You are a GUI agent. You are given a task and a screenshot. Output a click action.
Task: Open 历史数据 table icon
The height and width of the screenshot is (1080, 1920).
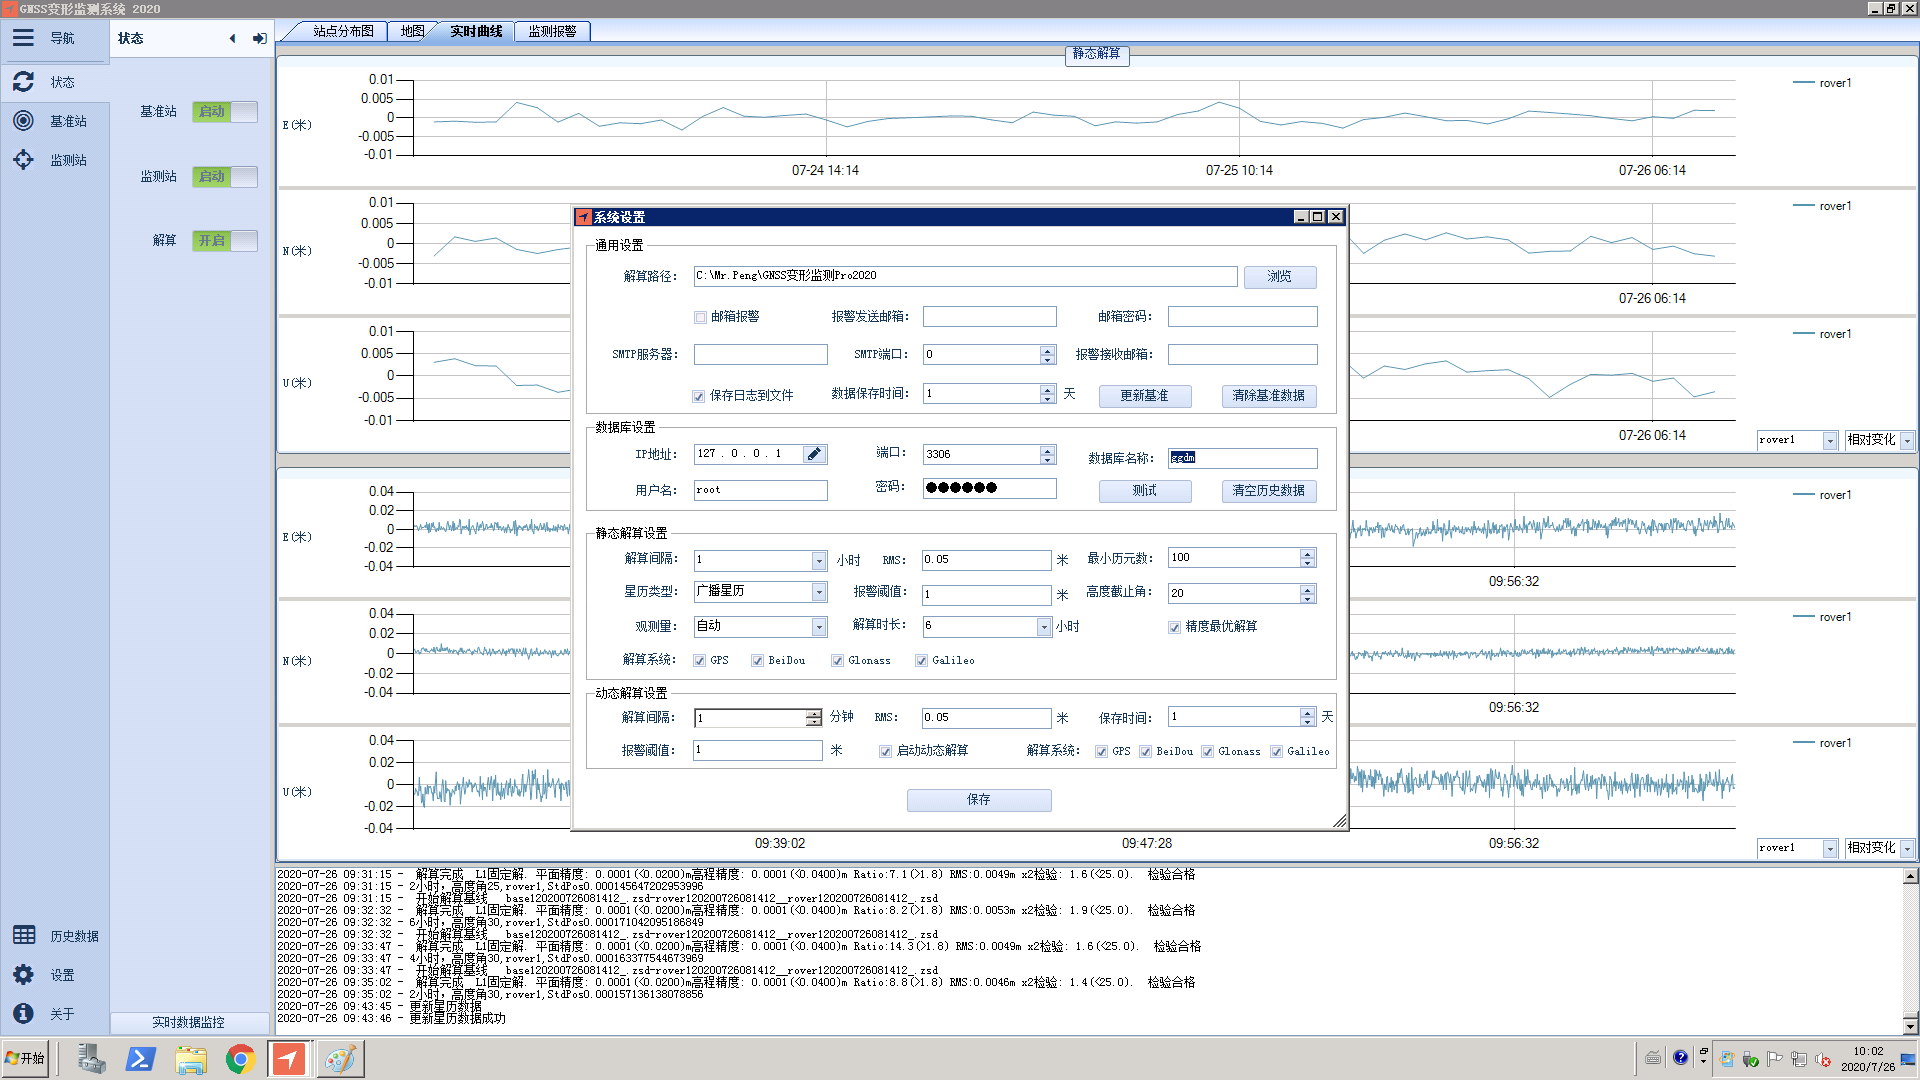24,935
